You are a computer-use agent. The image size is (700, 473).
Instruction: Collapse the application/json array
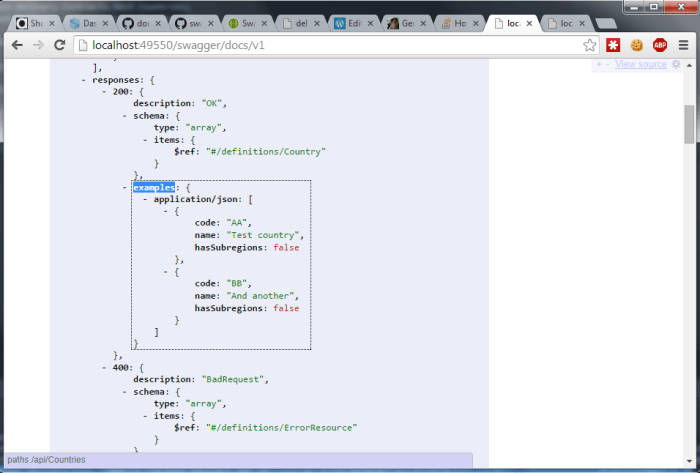pyautogui.click(x=145, y=199)
